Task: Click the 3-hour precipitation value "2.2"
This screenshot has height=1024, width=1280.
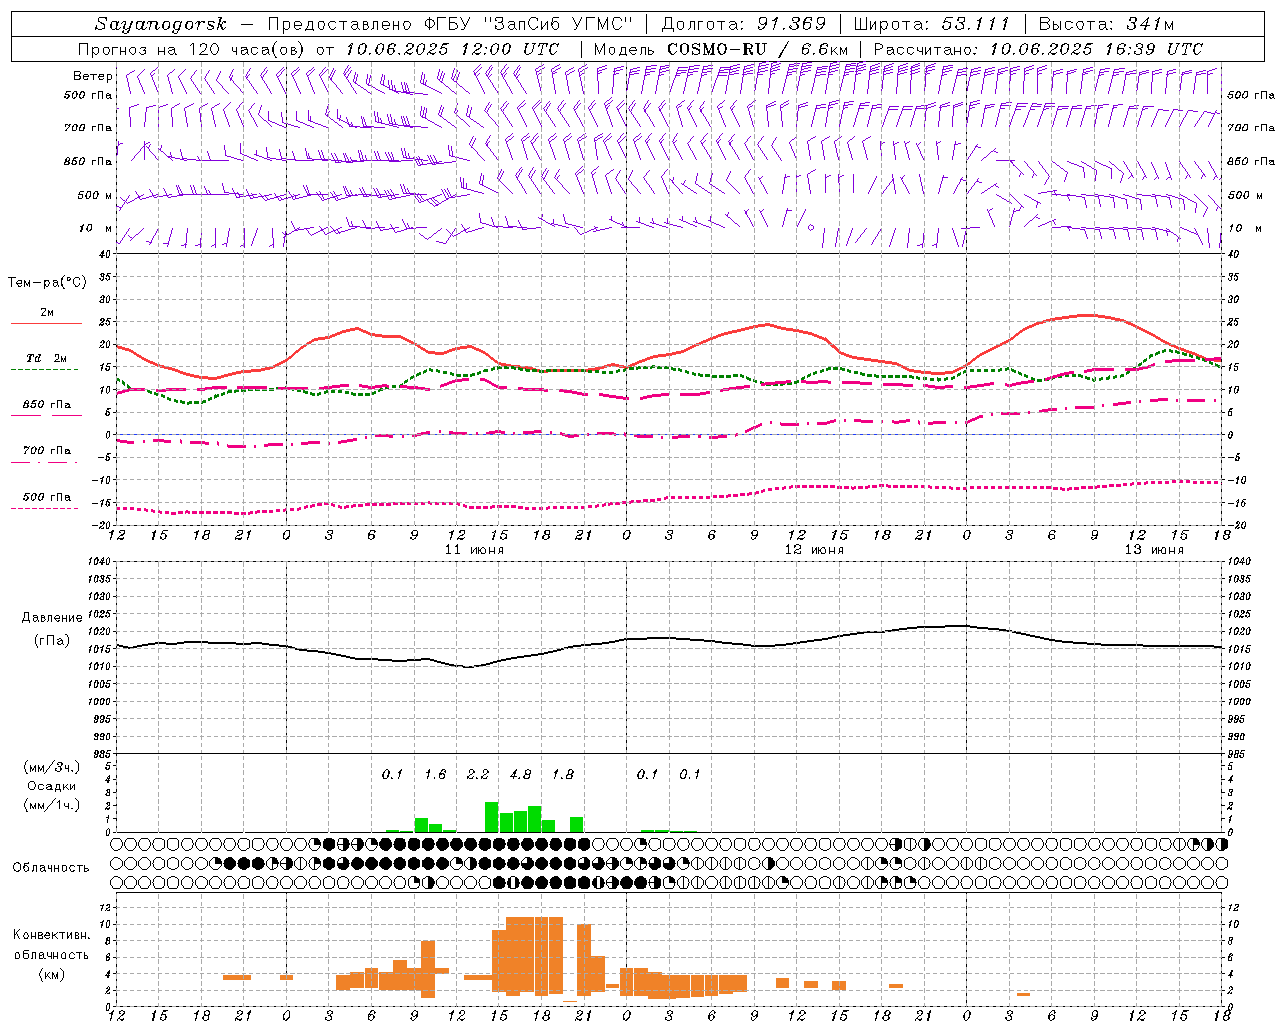Action: pos(478,775)
